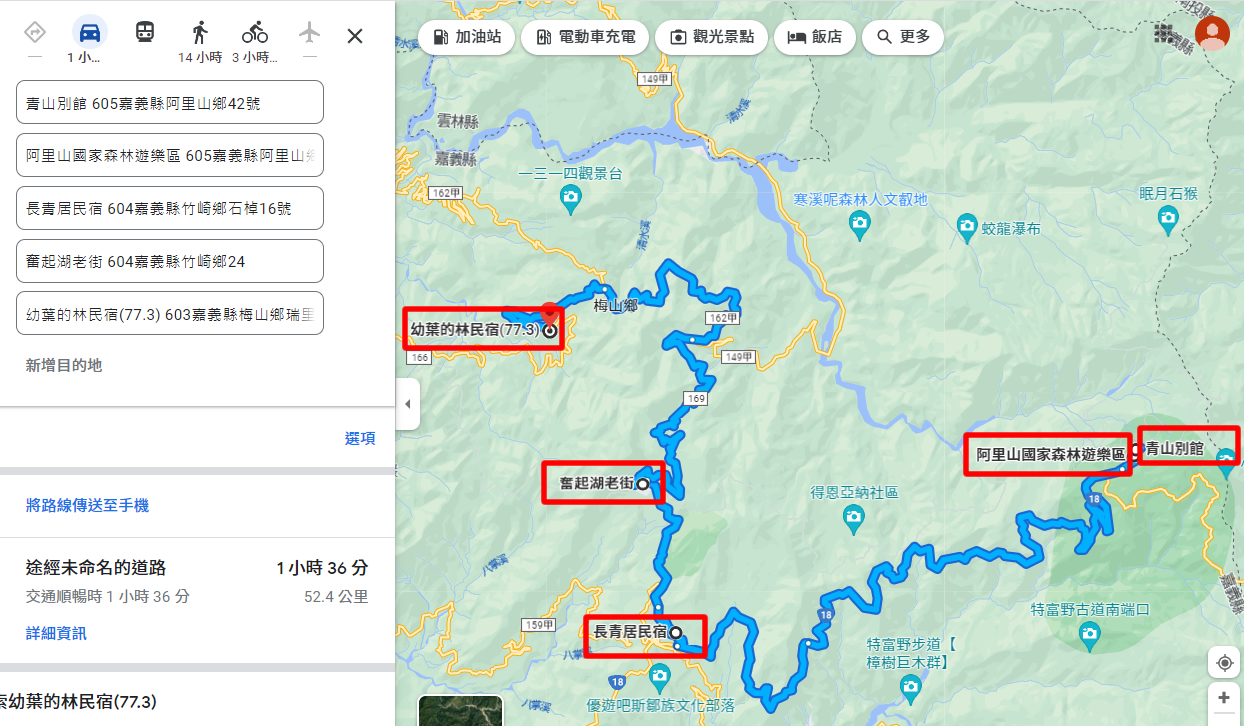Zoom in on the map
Screen dimensions: 1244x726
1223,698
